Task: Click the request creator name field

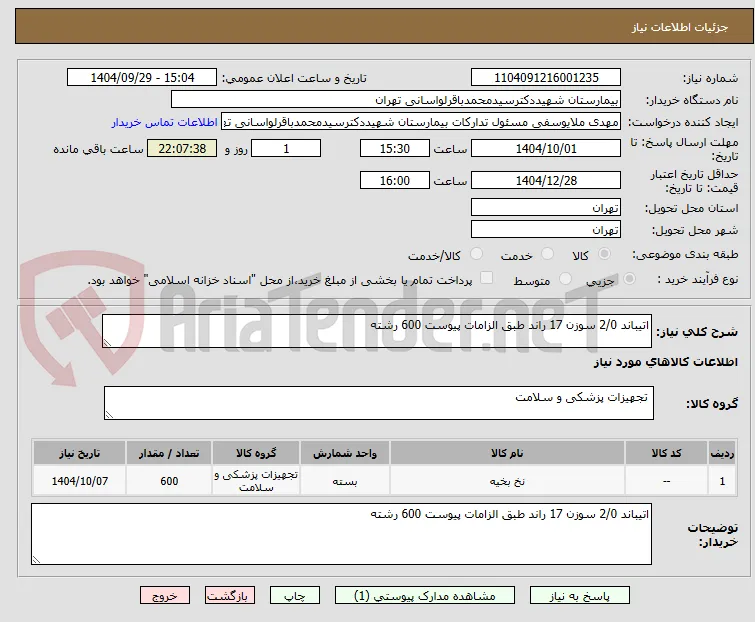Action: click(x=421, y=122)
